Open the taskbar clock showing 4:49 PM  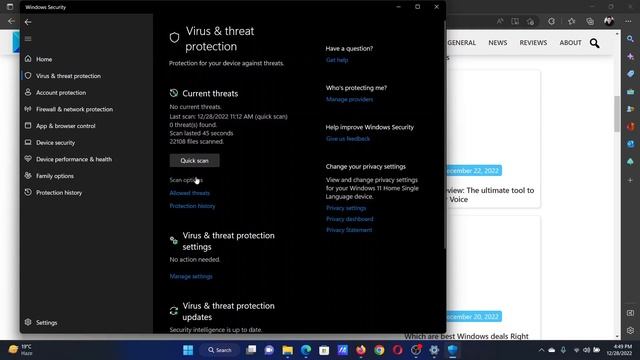(619, 350)
